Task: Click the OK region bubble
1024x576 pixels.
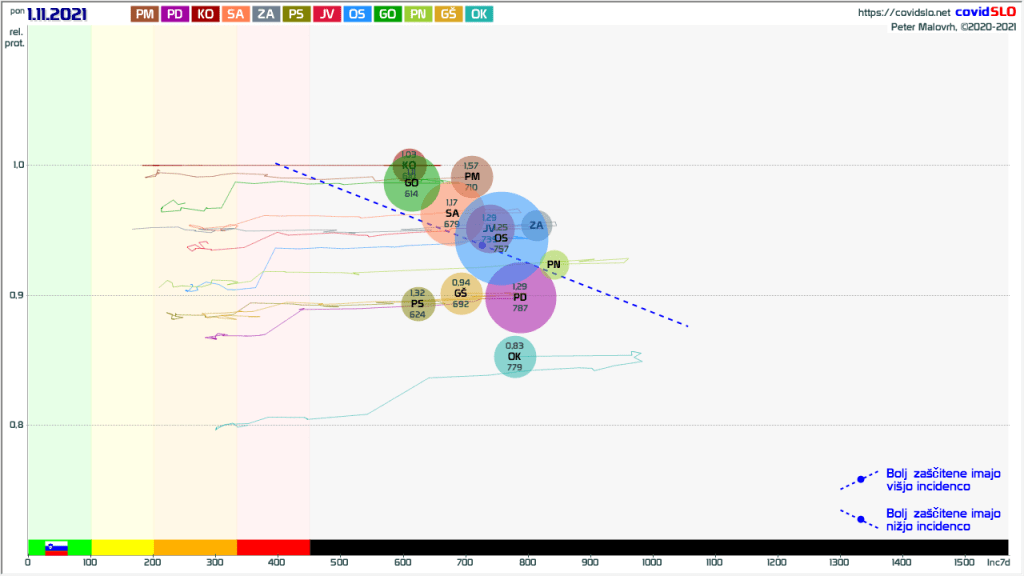Action: (x=515, y=357)
